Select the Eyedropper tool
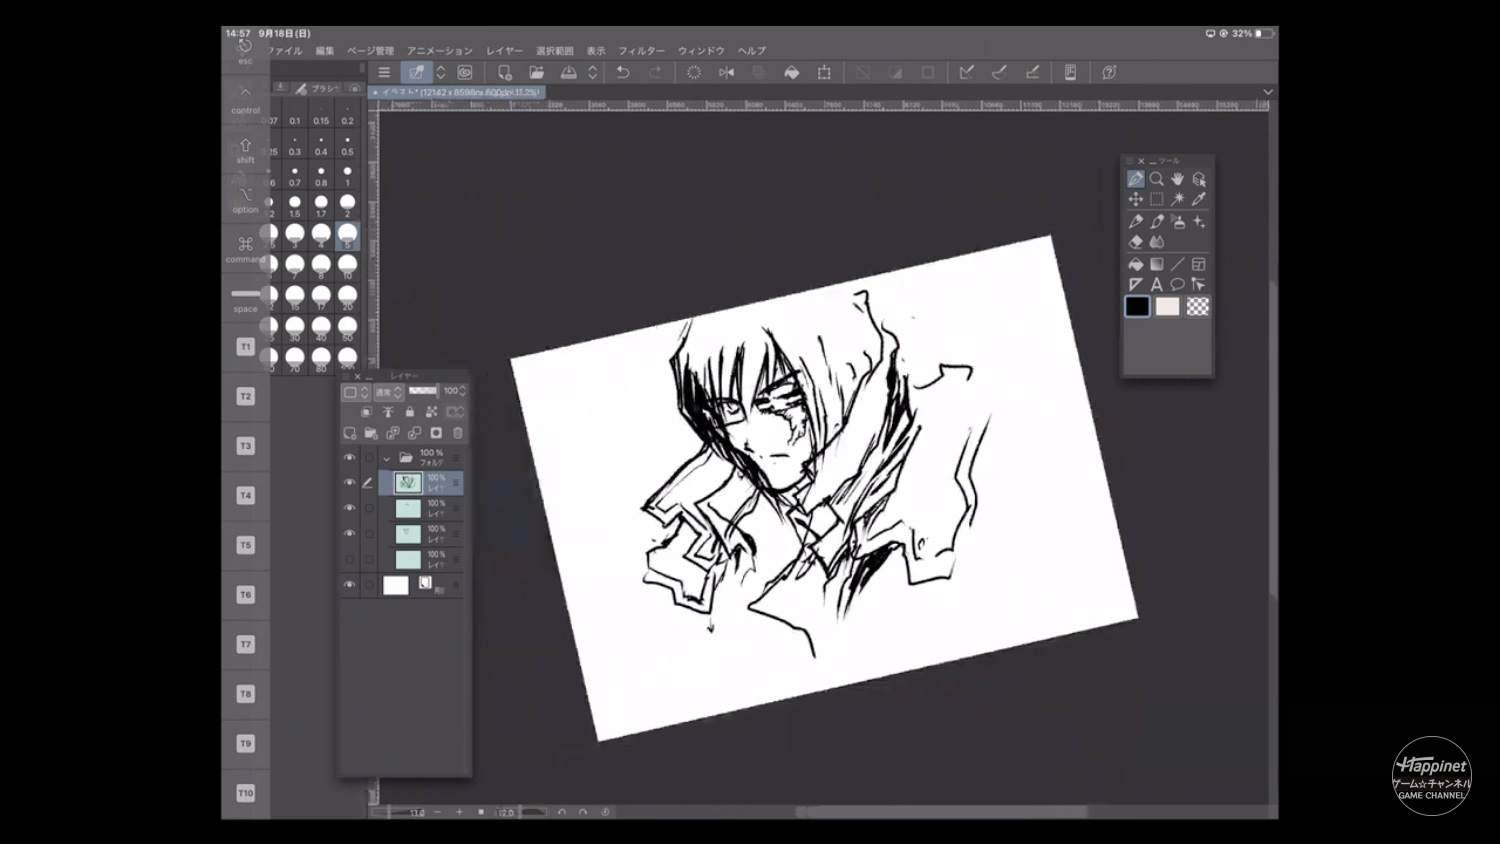Screen dimensions: 1500x844 pyautogui.click(x=1199, y=199)
